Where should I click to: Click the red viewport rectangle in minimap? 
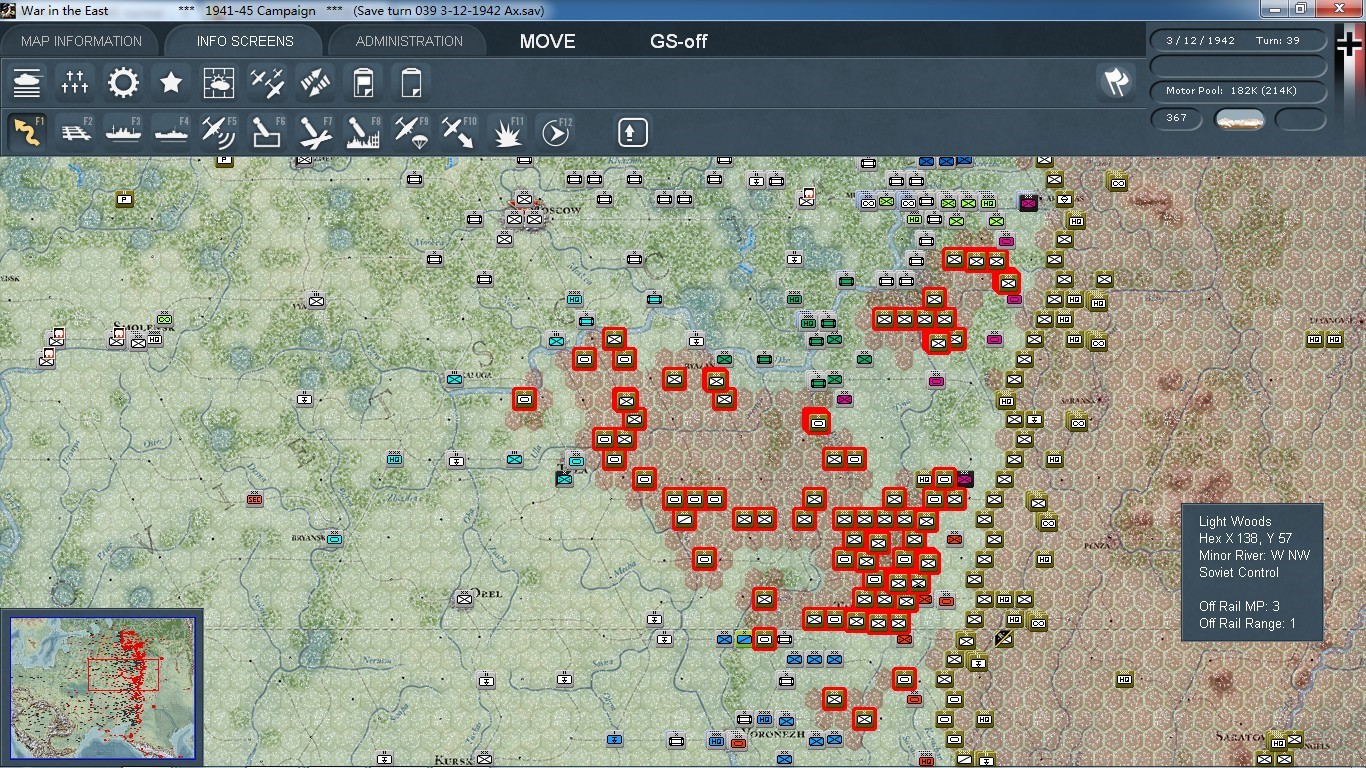coord(123,673)
